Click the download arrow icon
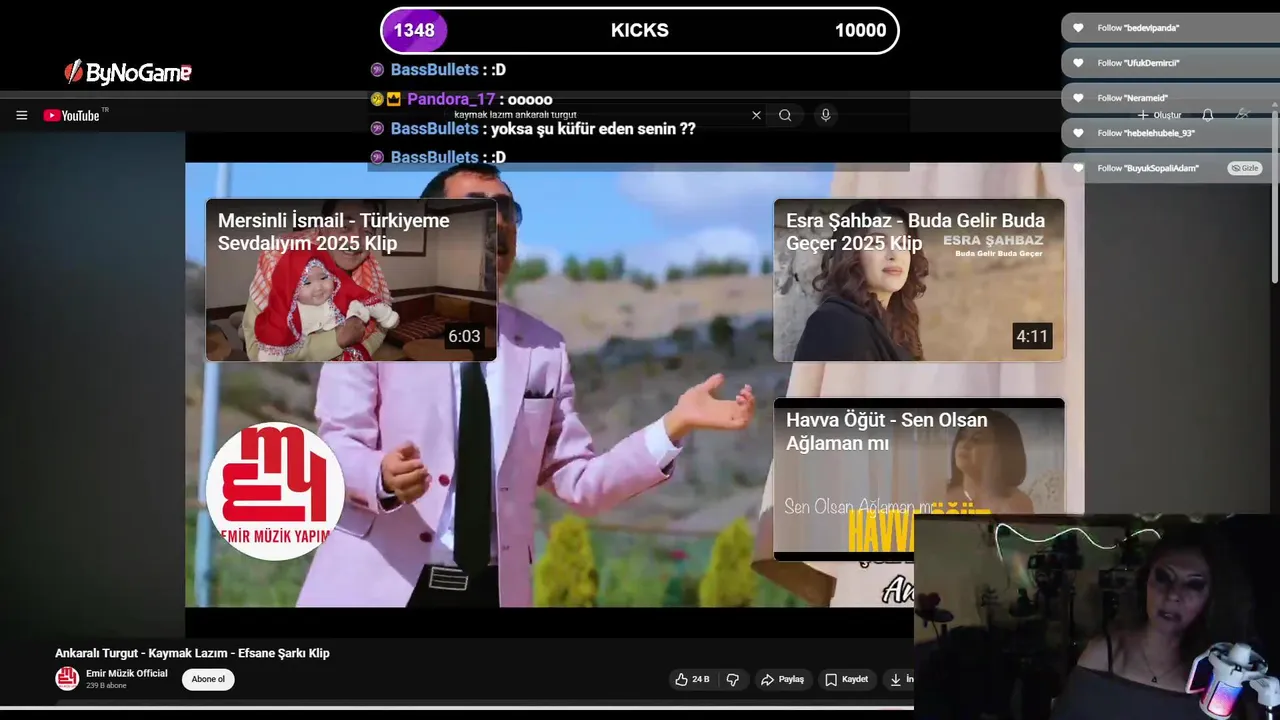1280x720 pixels. point(896,679)
